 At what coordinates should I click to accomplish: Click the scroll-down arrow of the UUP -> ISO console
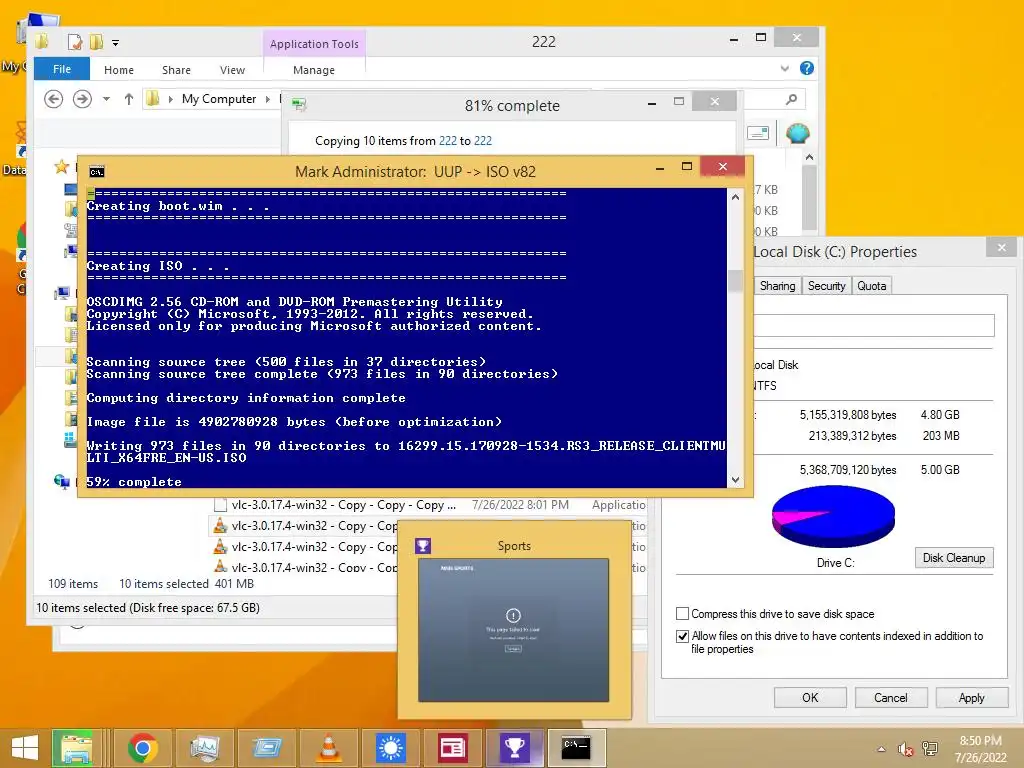pyautogui.click(x=735, y=480)
